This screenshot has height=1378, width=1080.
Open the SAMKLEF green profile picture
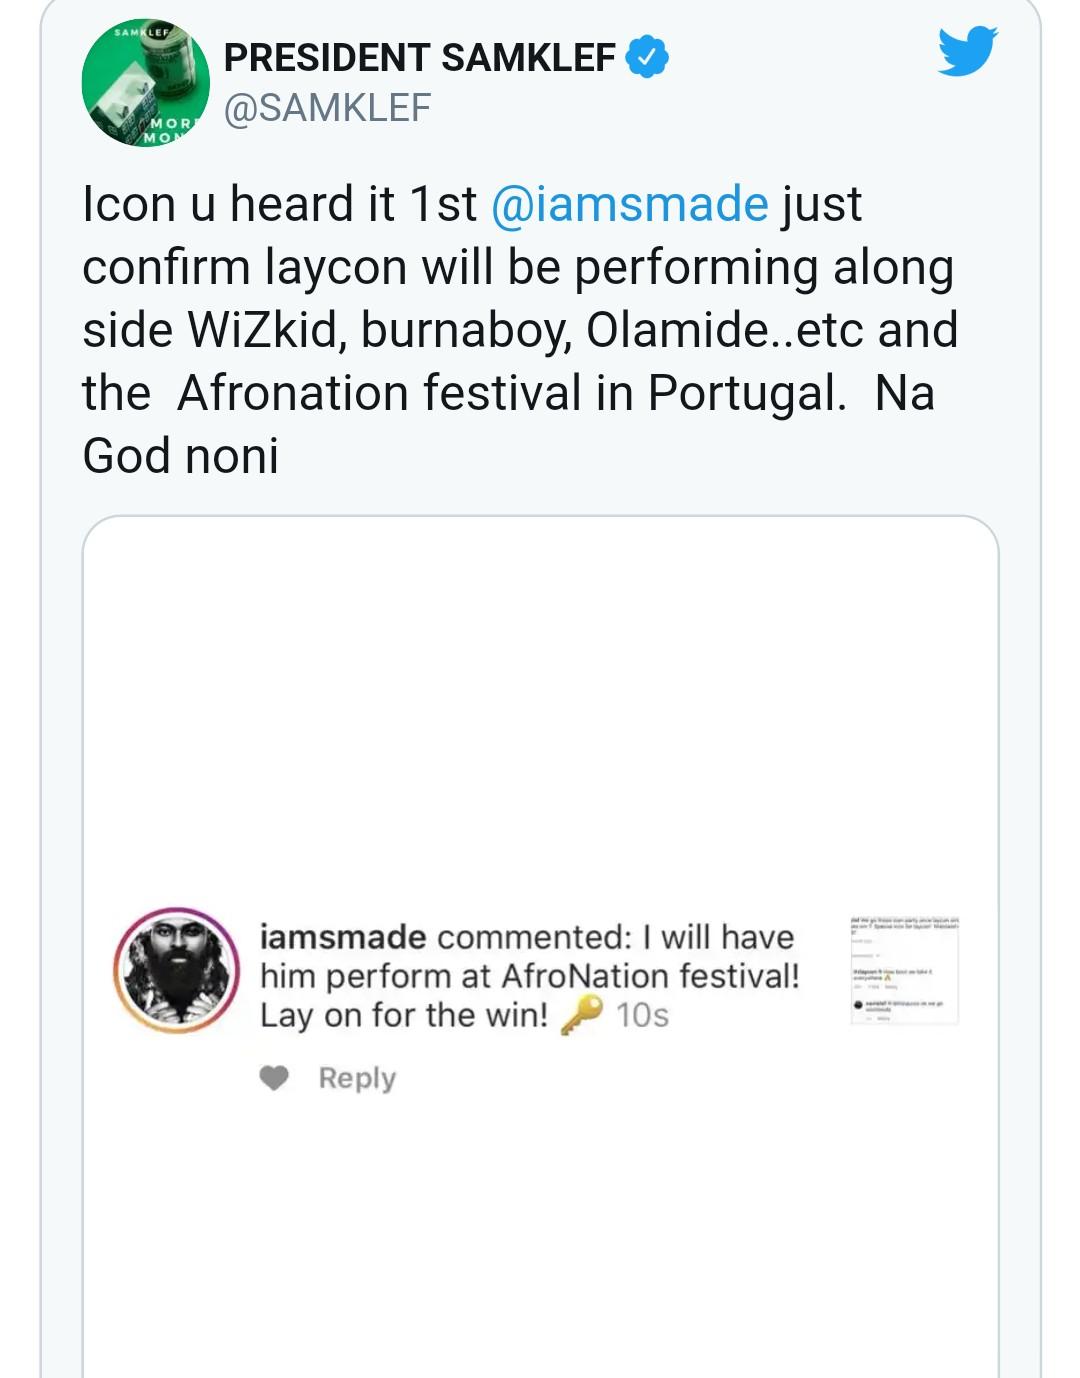pyautogui.click(x=146, y=83)
